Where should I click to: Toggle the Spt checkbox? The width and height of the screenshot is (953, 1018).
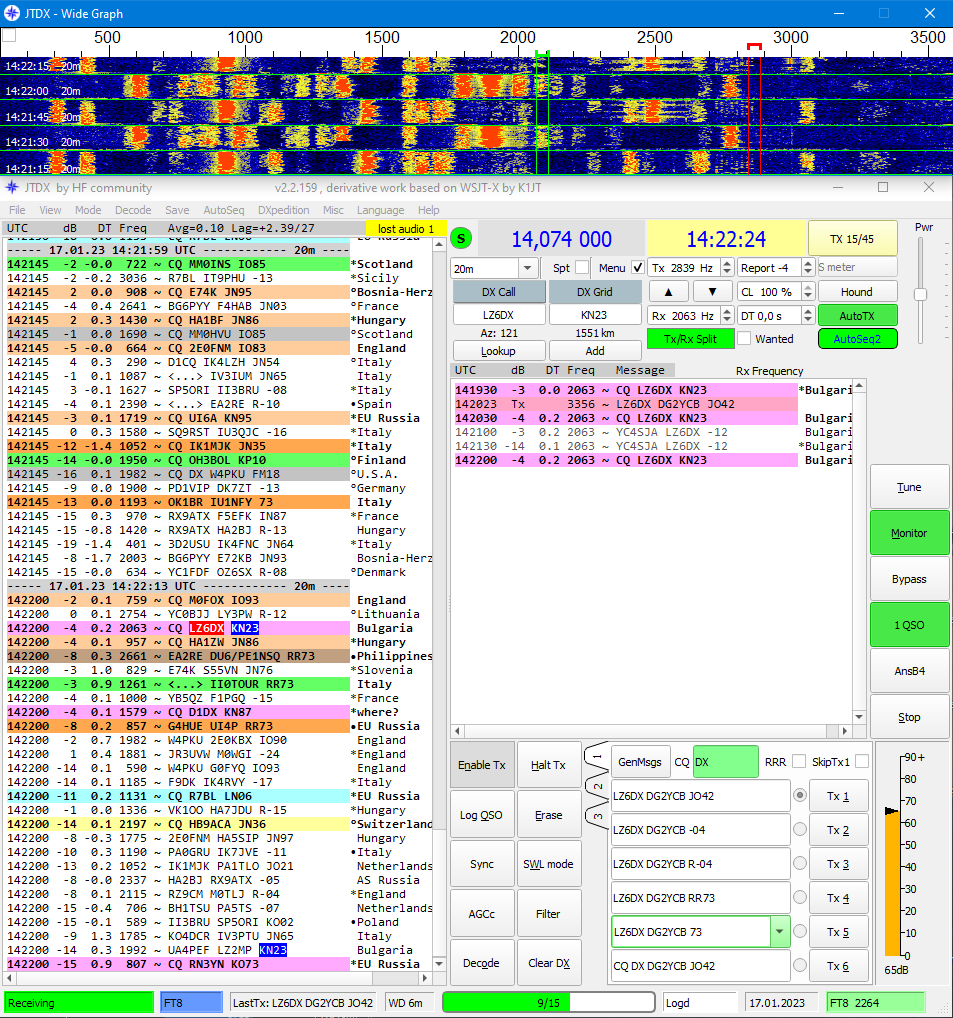(582, 267)
